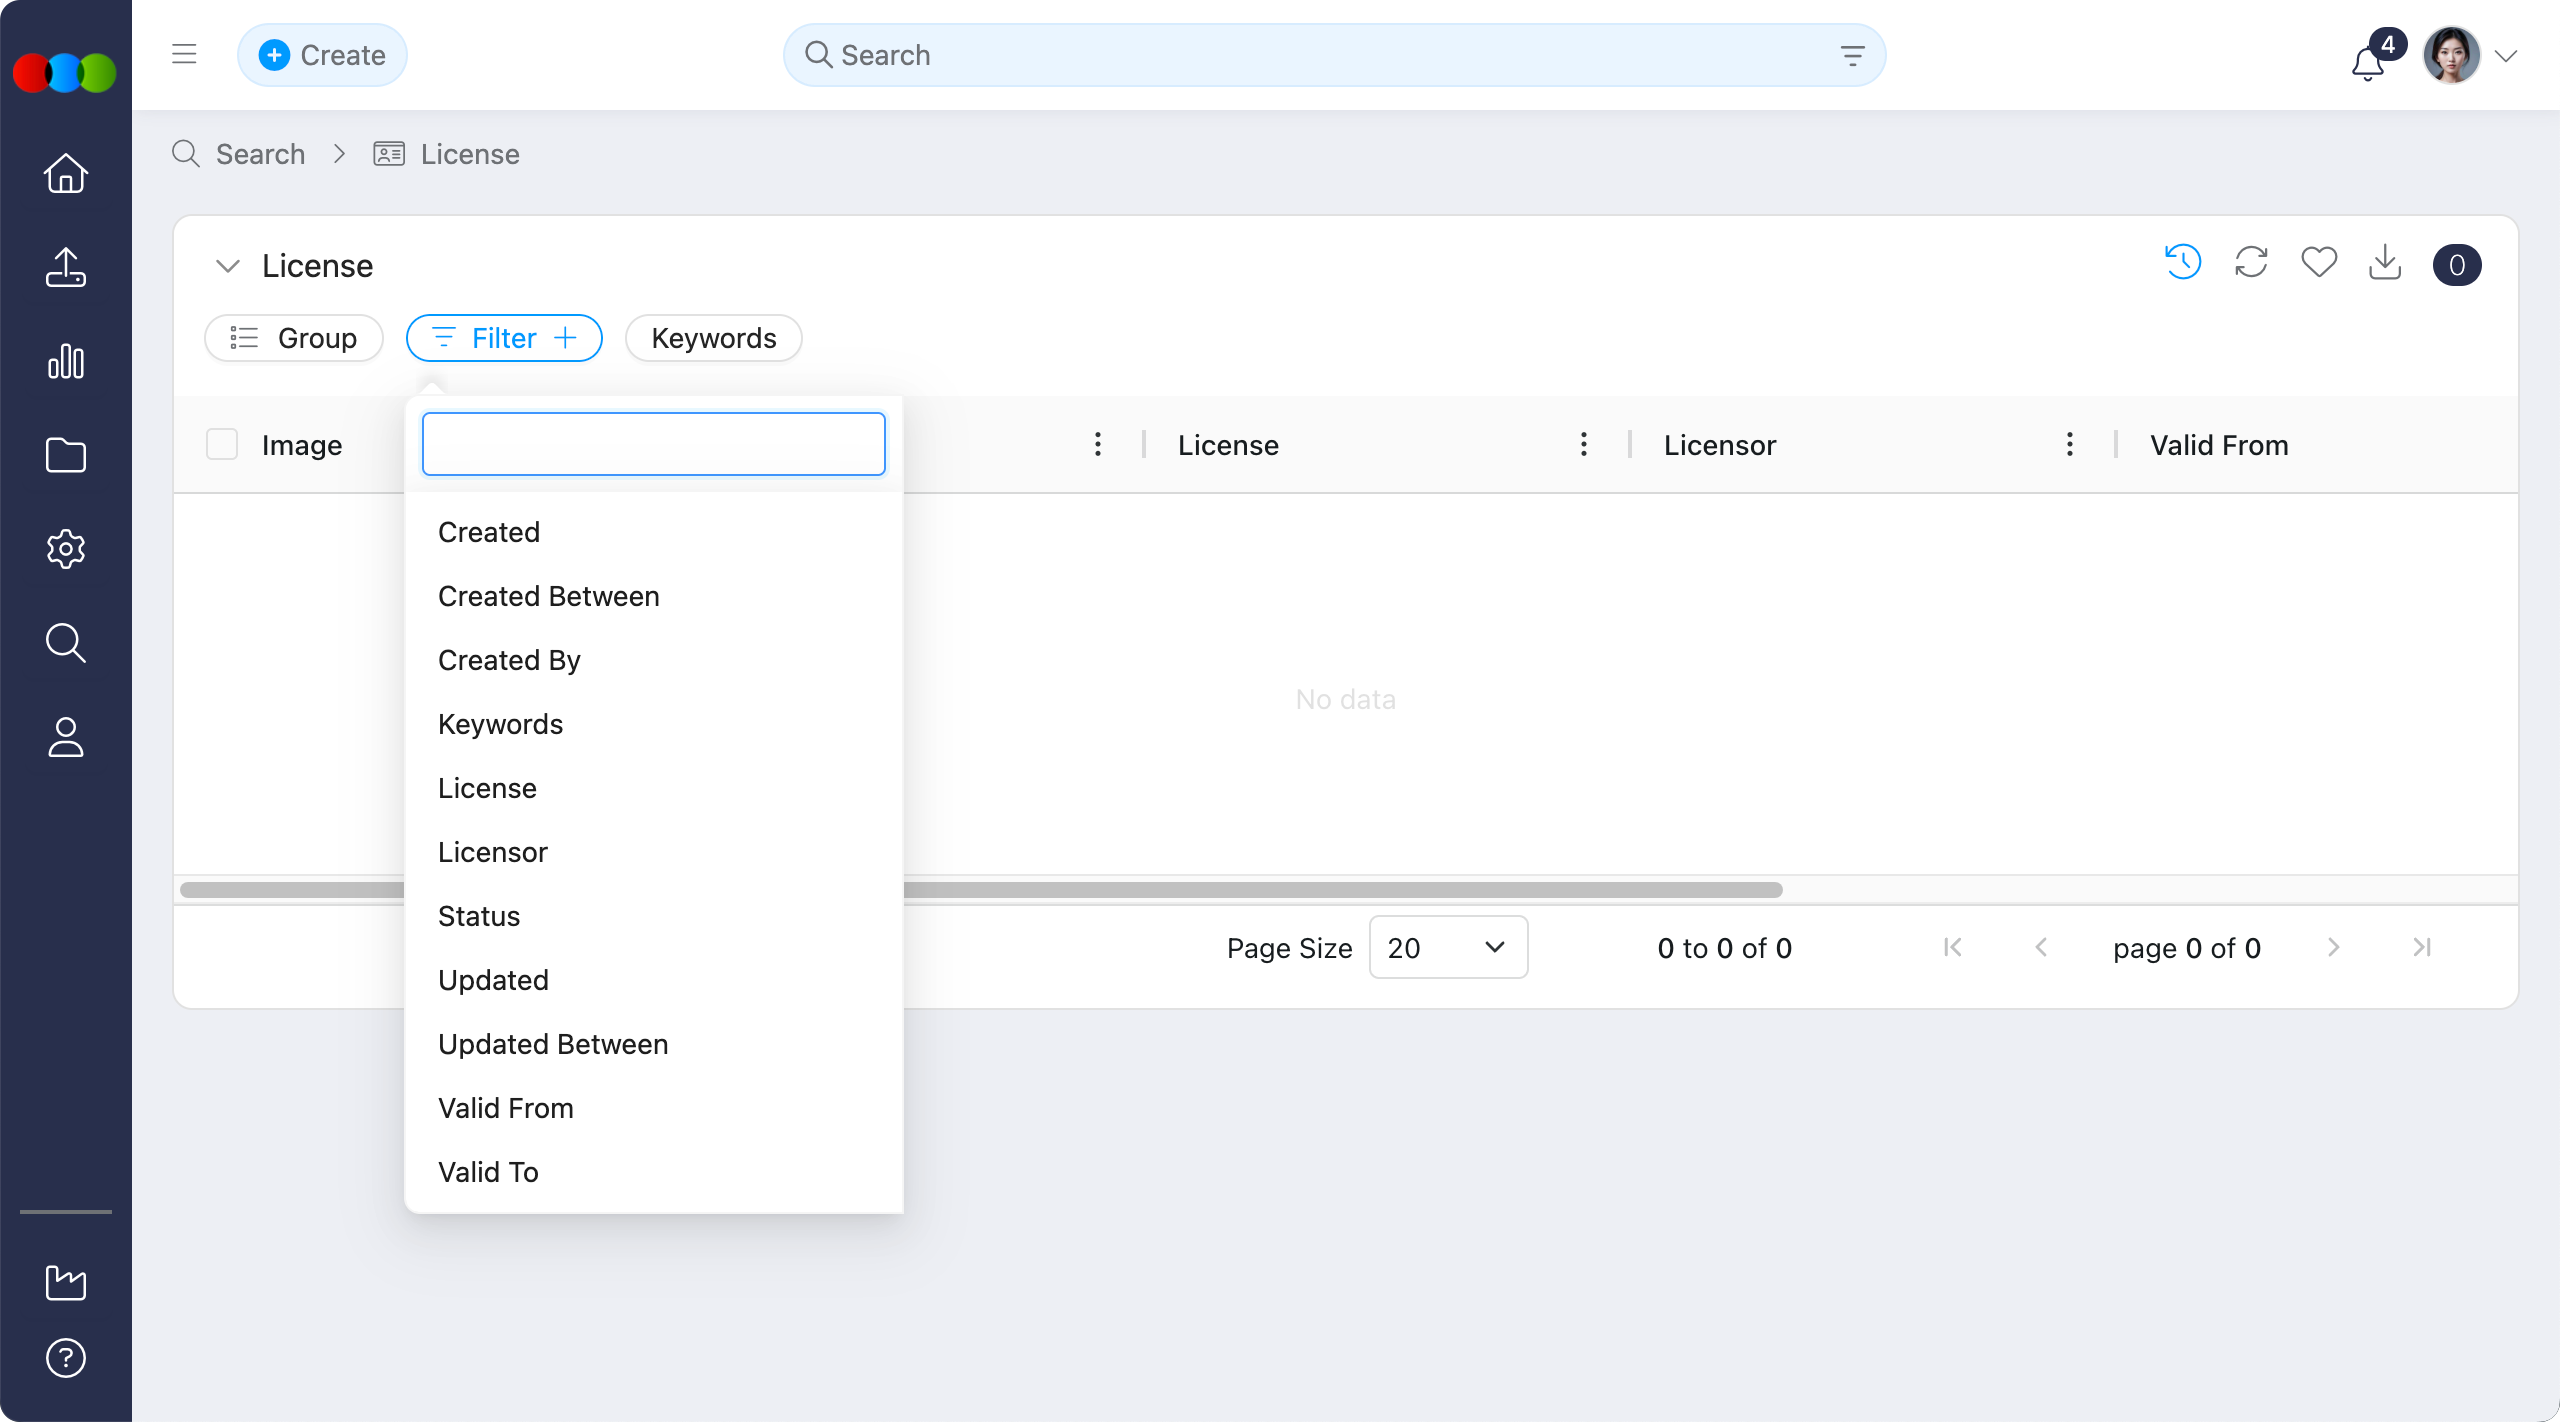Screen dimensions: 2560x1422
Task: Click the help question mark icon
Action: (x=66, y=1357)
